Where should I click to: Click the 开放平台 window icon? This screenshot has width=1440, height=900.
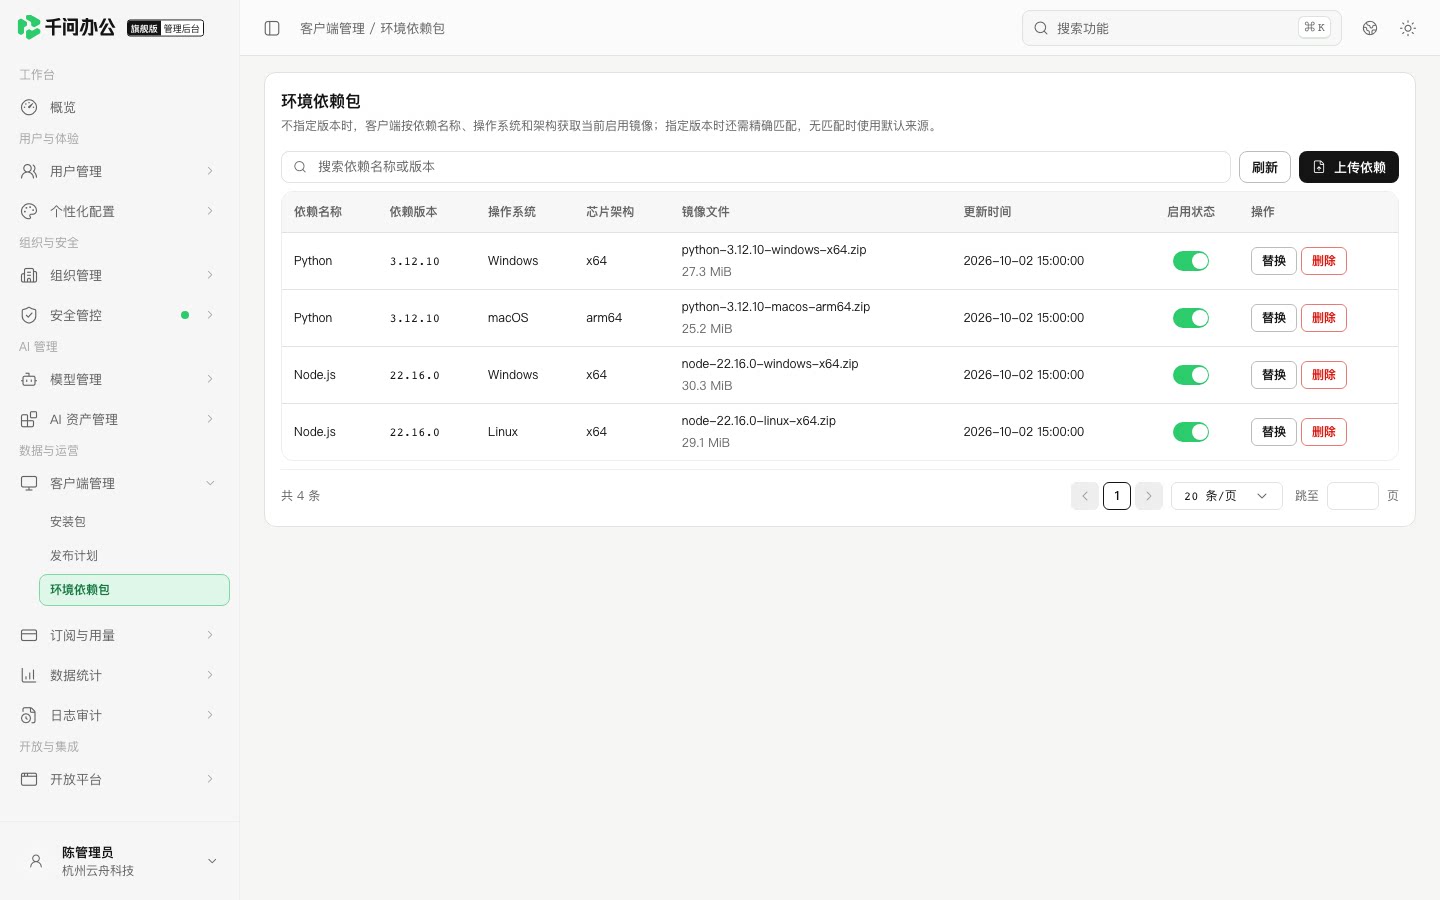tap(29, 779)
